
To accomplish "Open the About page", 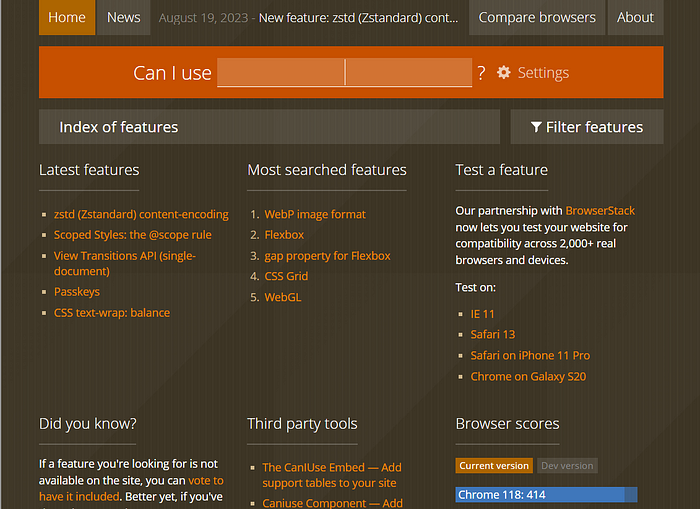I will click(635, 17).
